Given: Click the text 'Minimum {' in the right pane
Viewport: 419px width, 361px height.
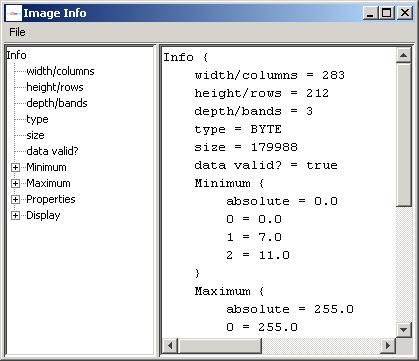Looking at the screenshot, I should coord(229,183).
